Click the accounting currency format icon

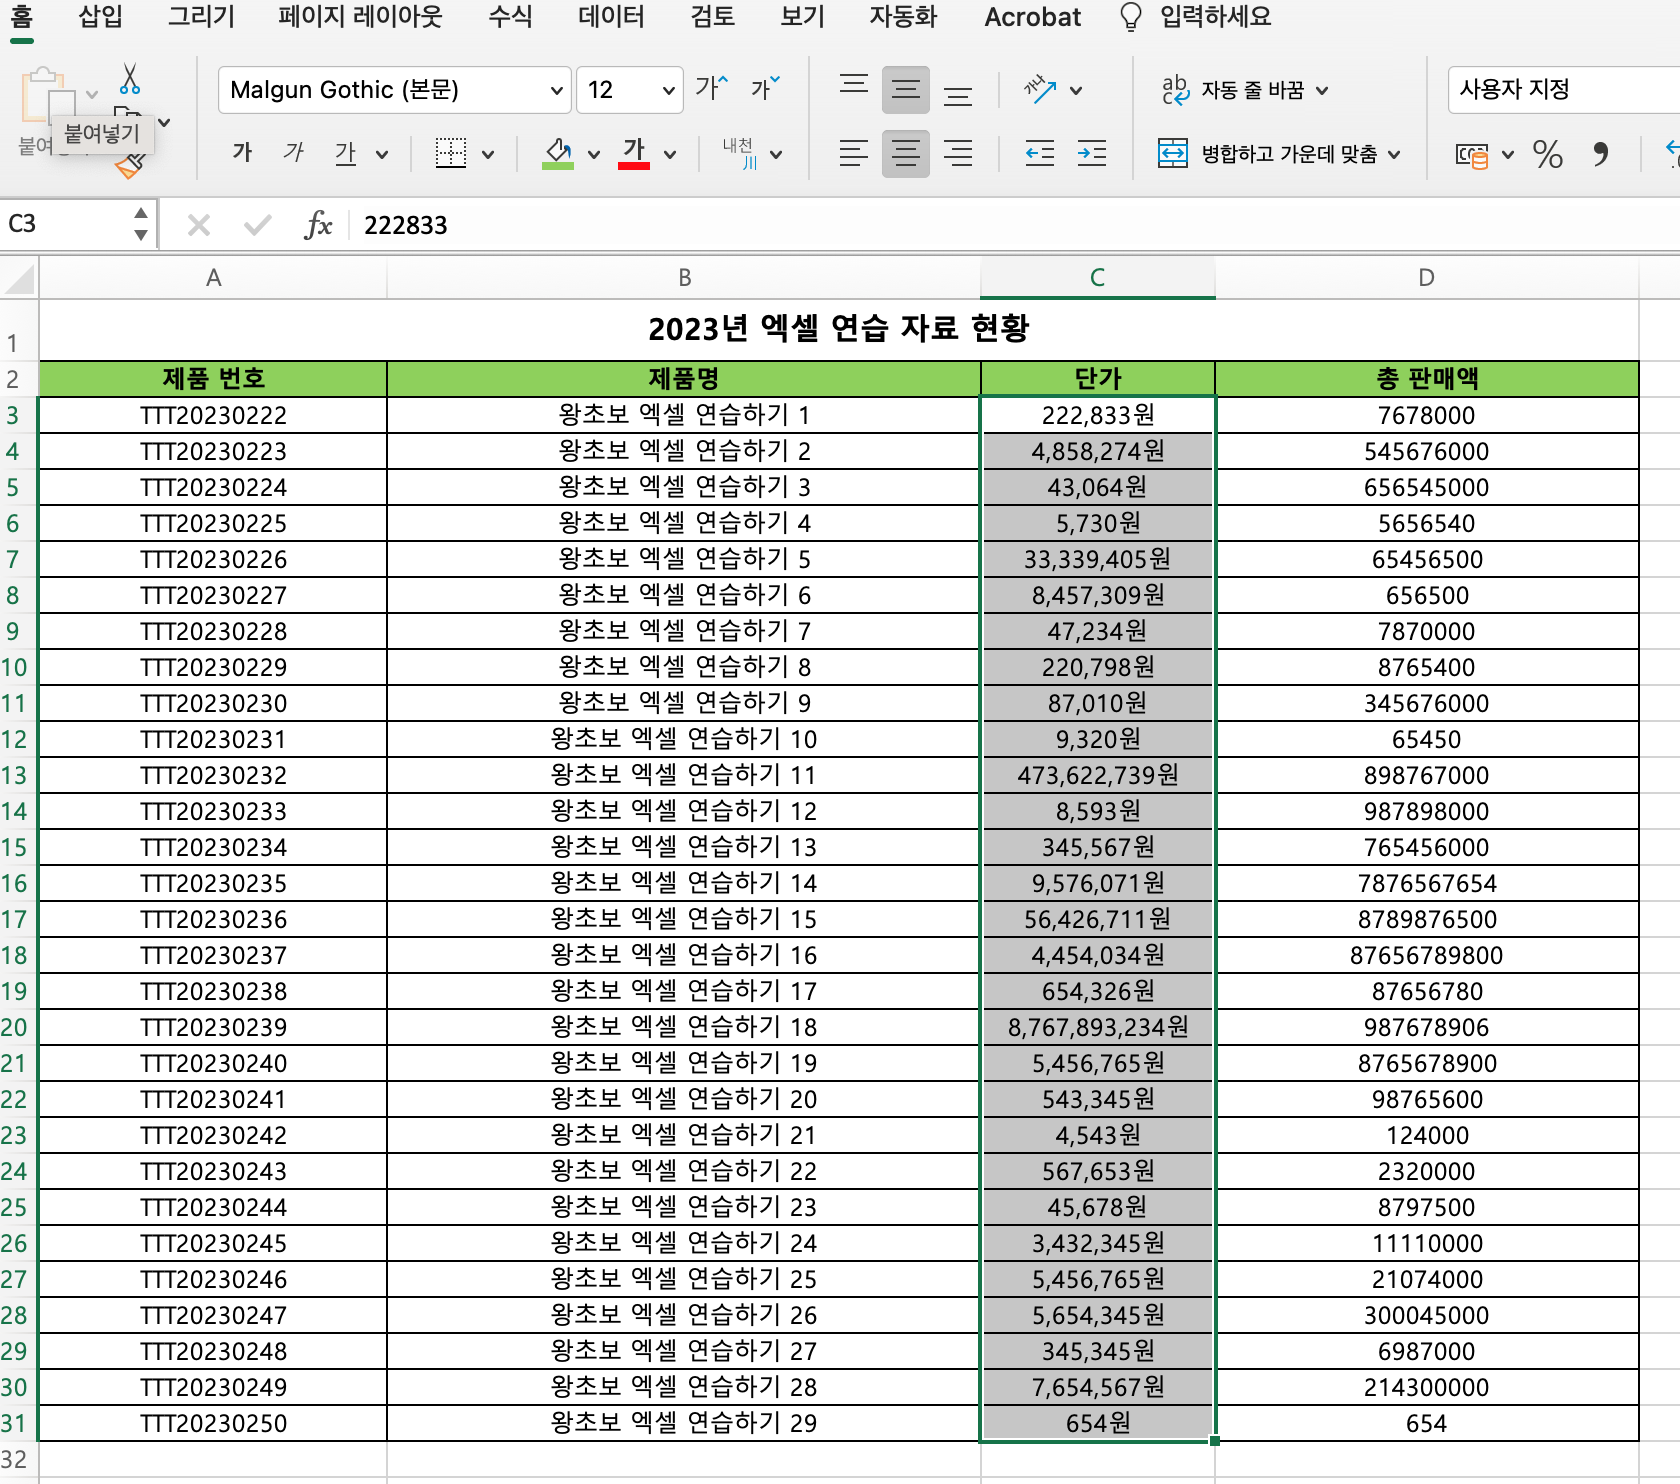[x=1472, y=154]
